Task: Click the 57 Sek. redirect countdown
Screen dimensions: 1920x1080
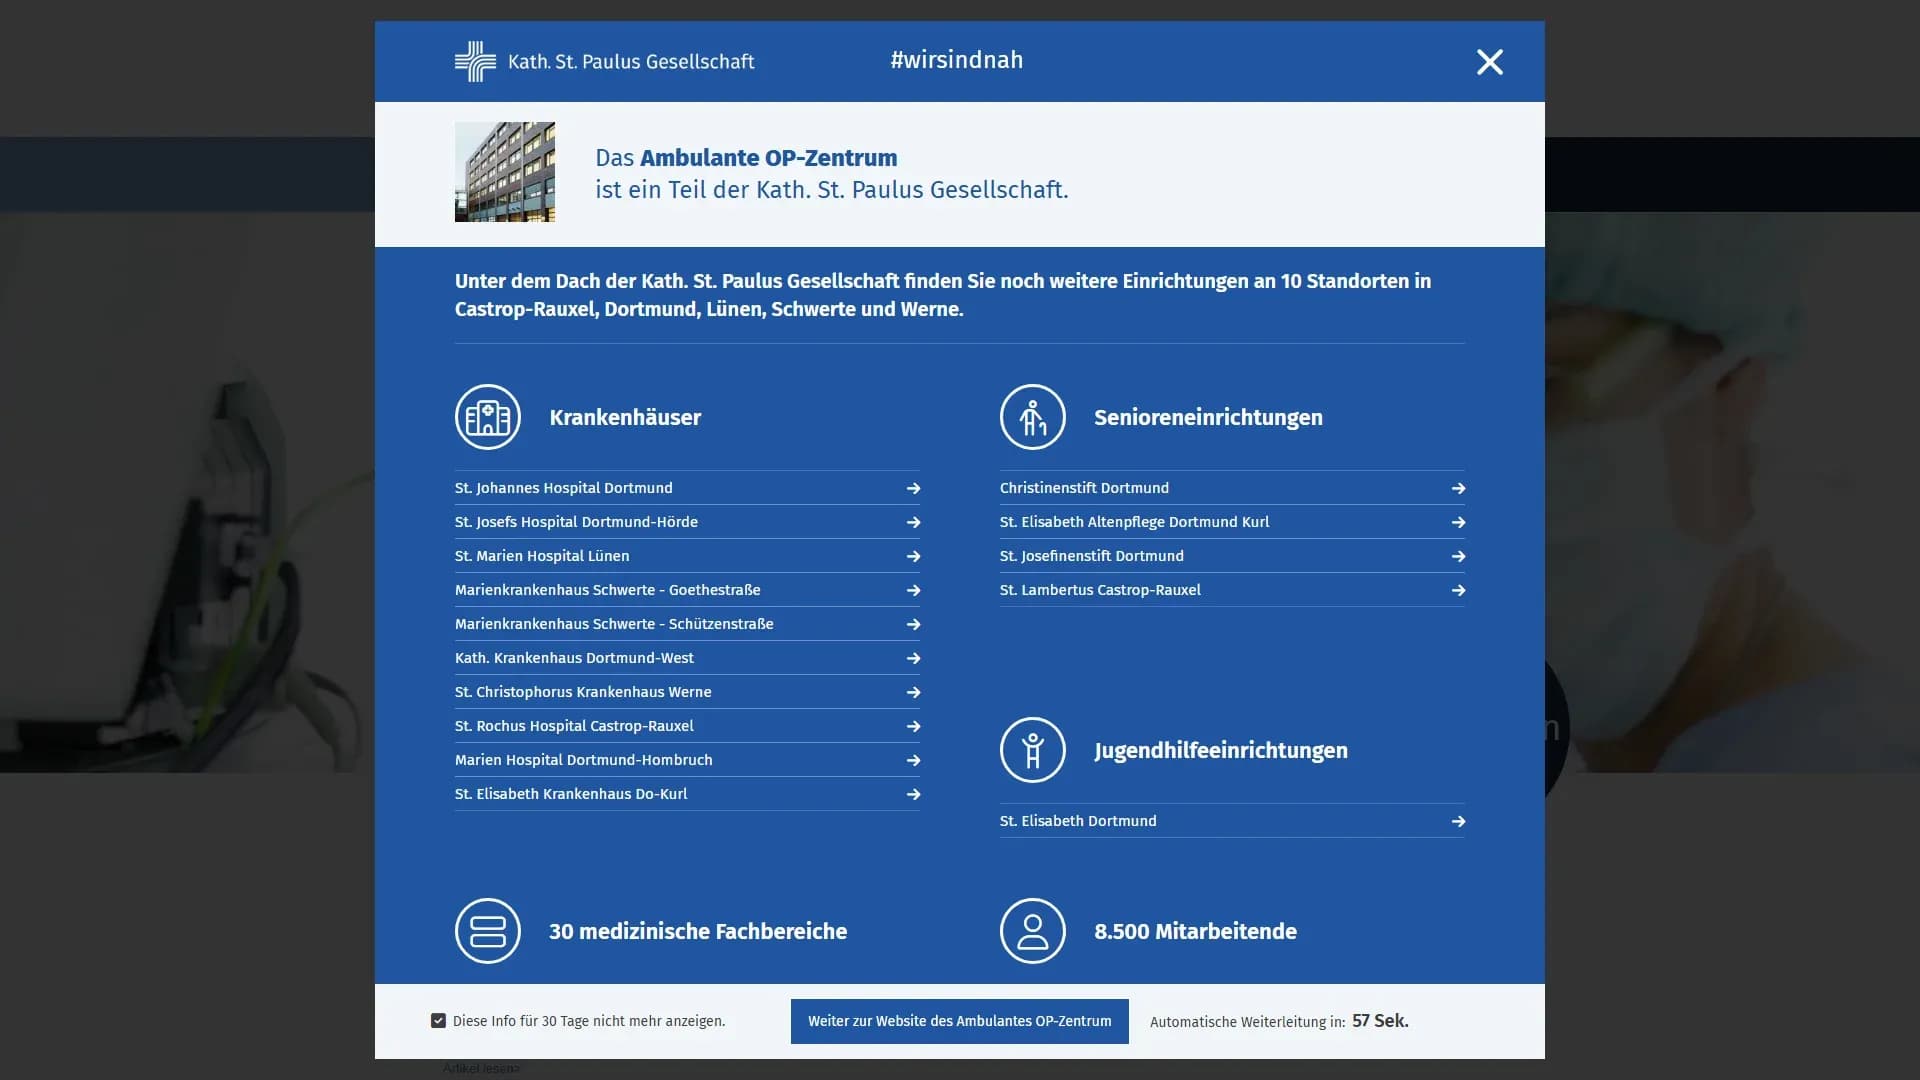Action: tap(1379, 1021)
